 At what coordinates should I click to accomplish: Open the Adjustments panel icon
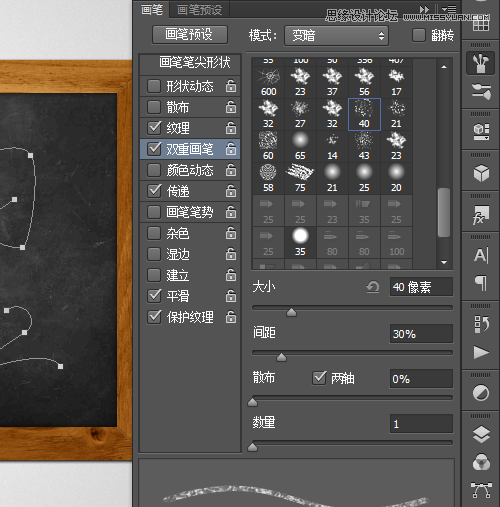click(x=481, y=393)
